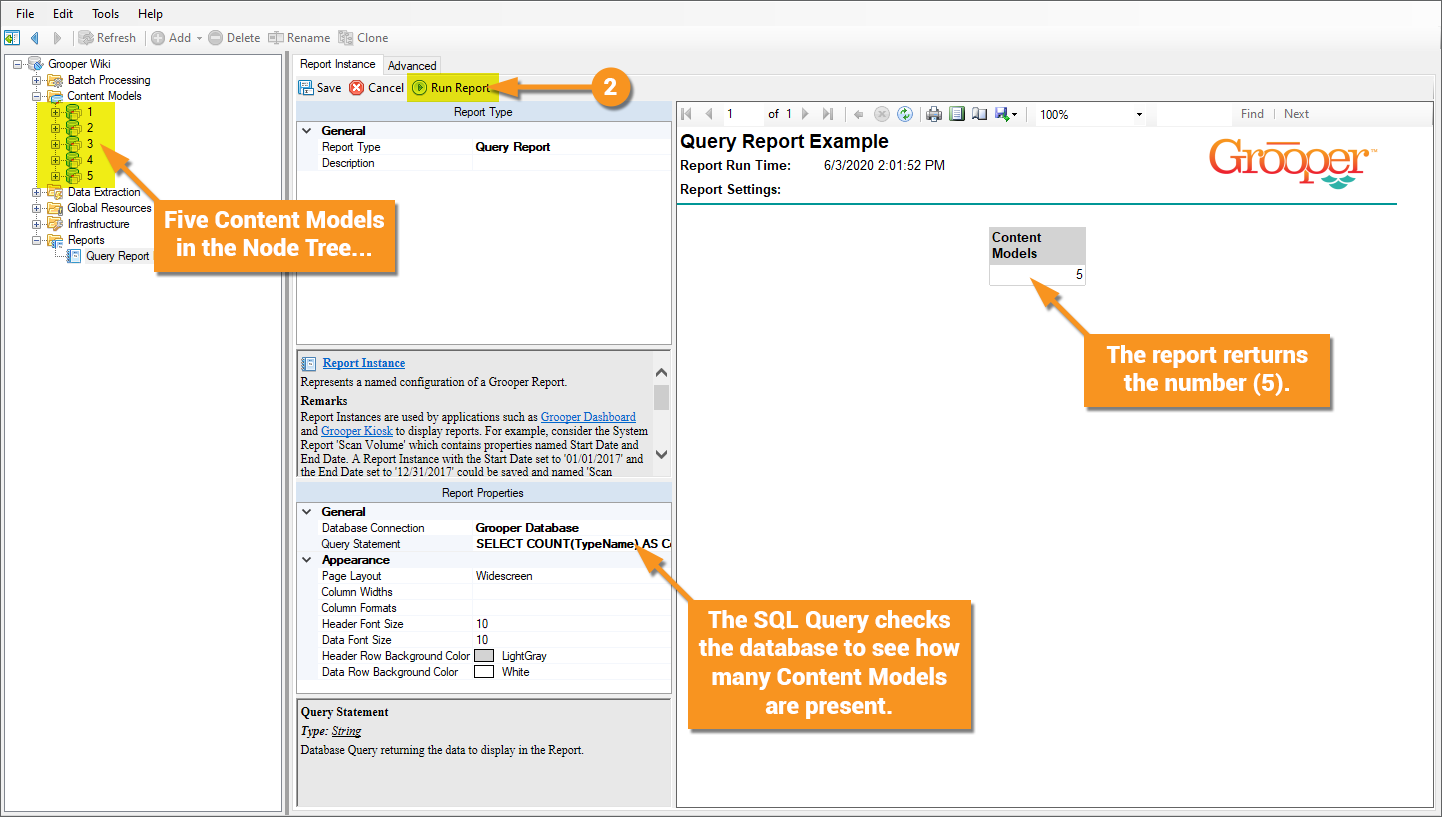The height and width of the screenshot is (817, 1442).
Task: Collapse the Content Models folder
Action: (x=37, y=96)
